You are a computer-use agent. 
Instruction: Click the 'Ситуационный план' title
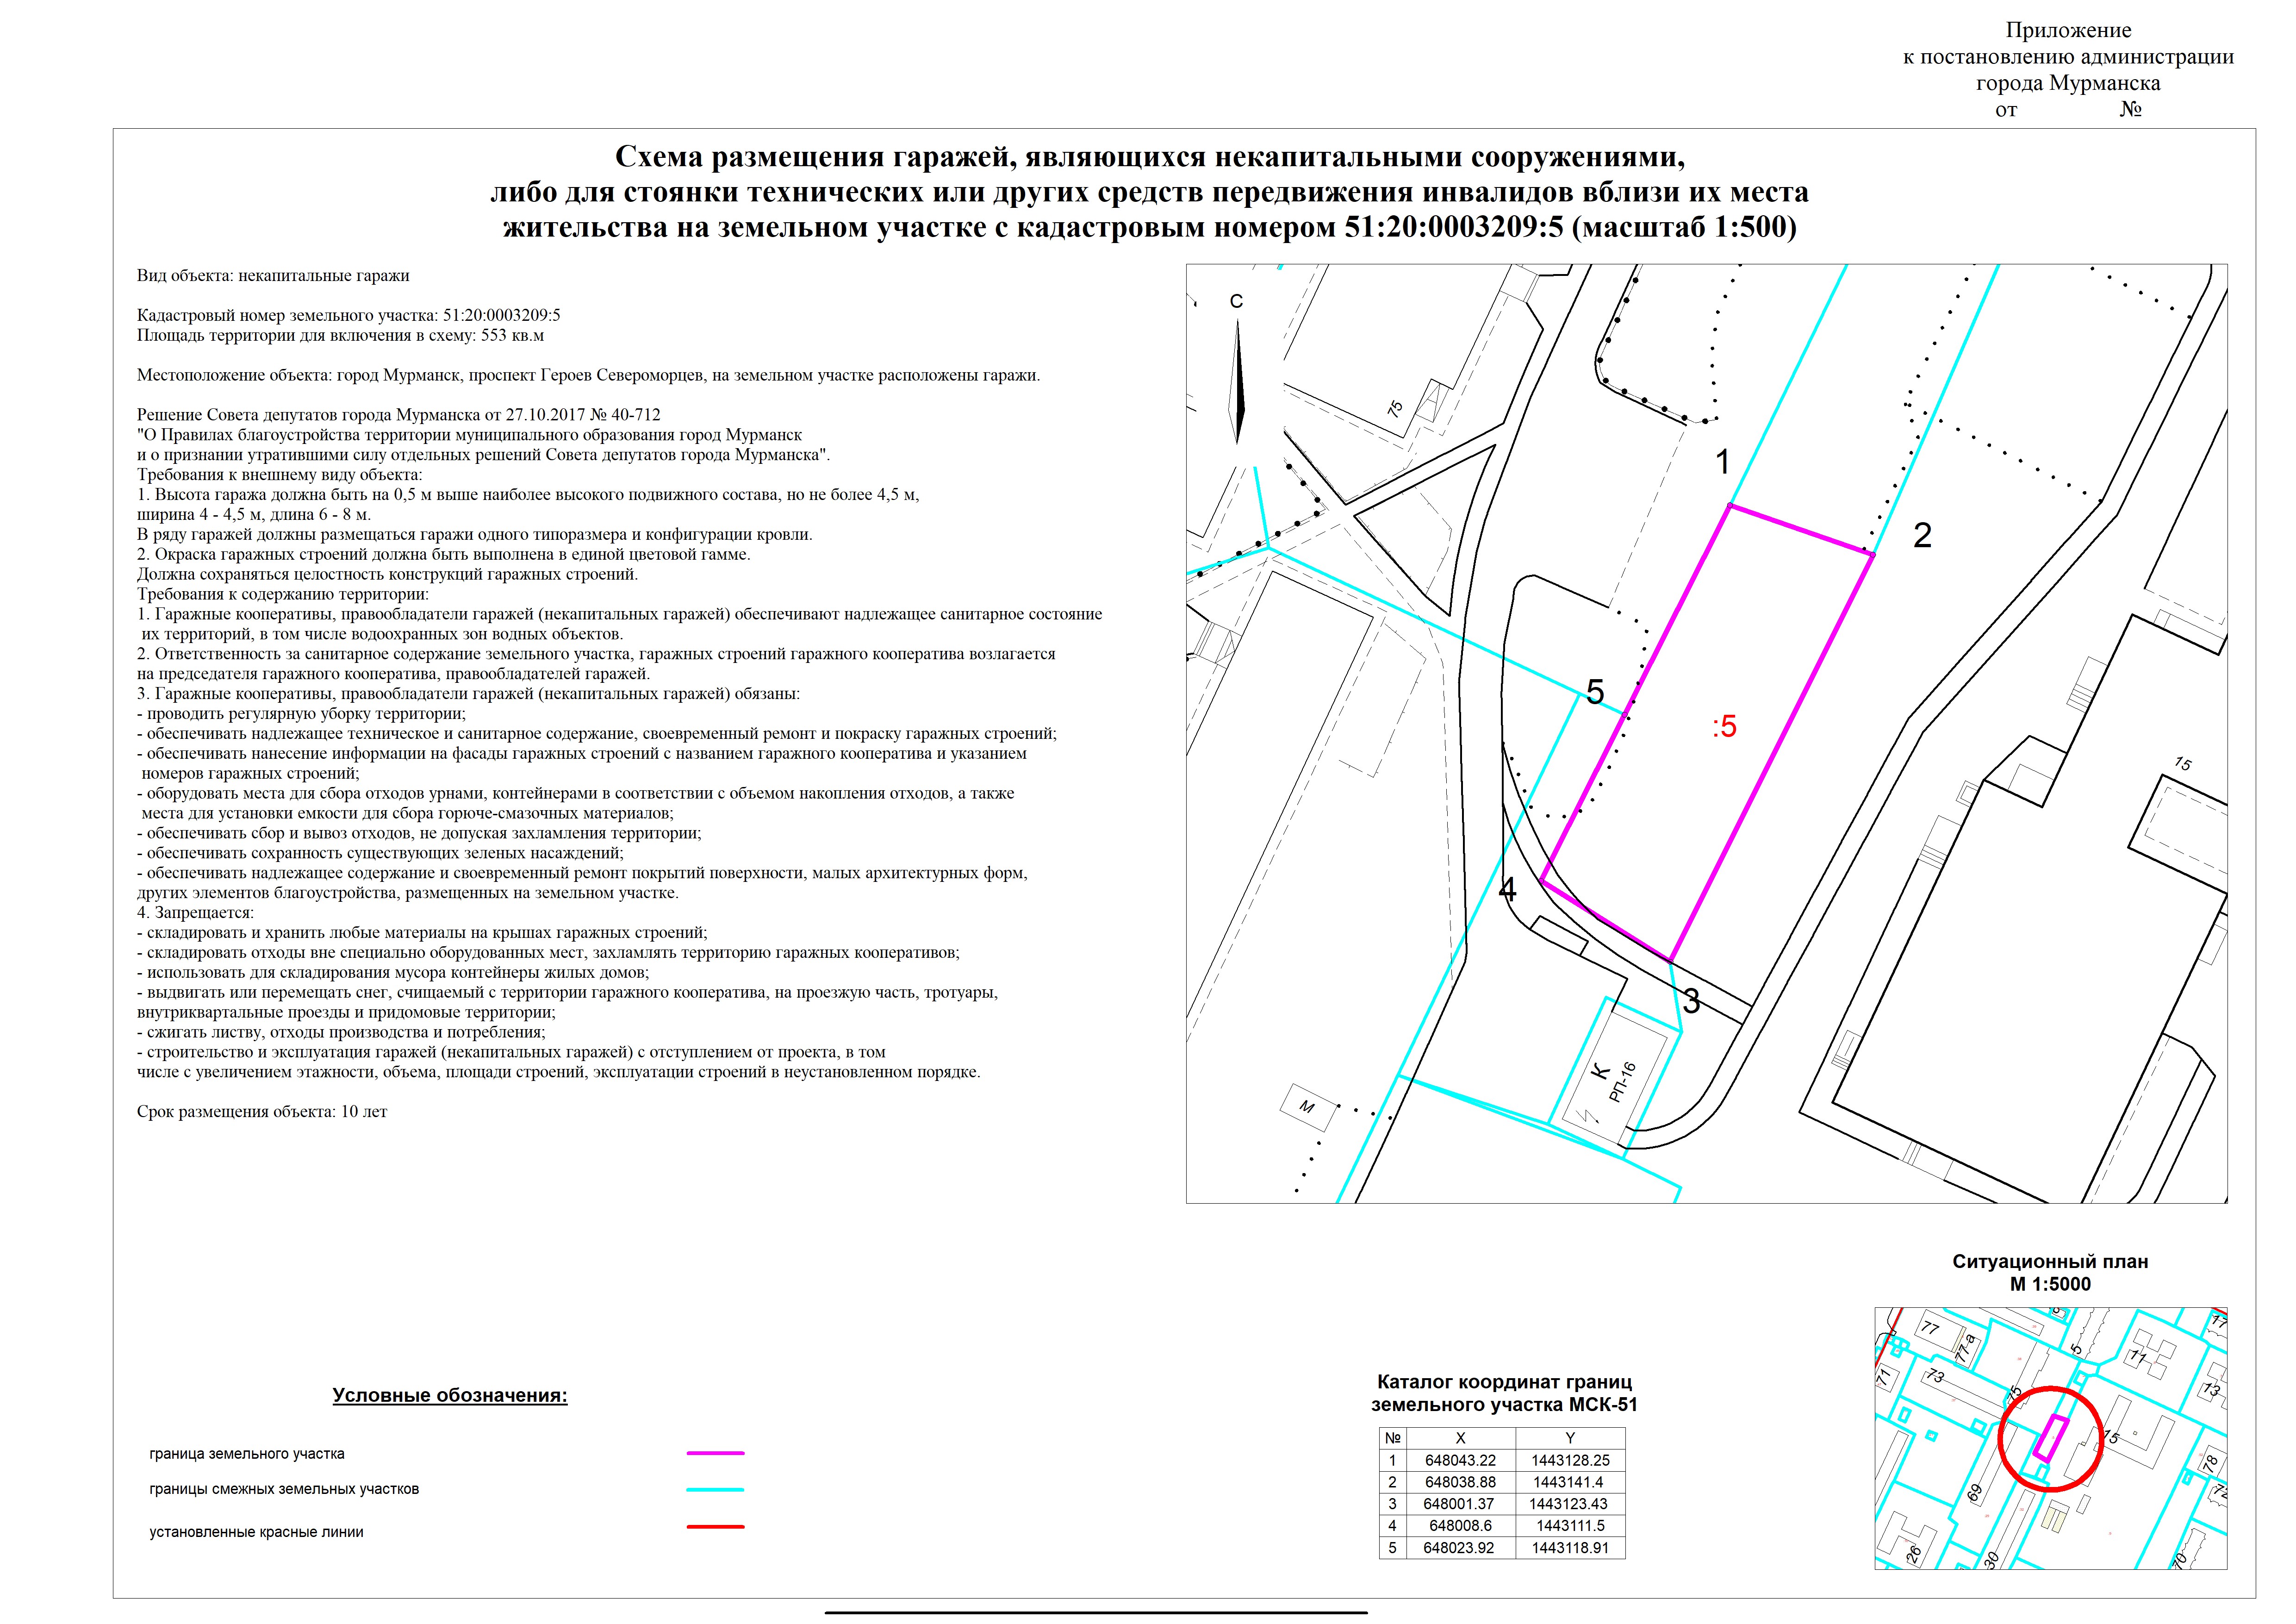click(x=2050, y=1262)
